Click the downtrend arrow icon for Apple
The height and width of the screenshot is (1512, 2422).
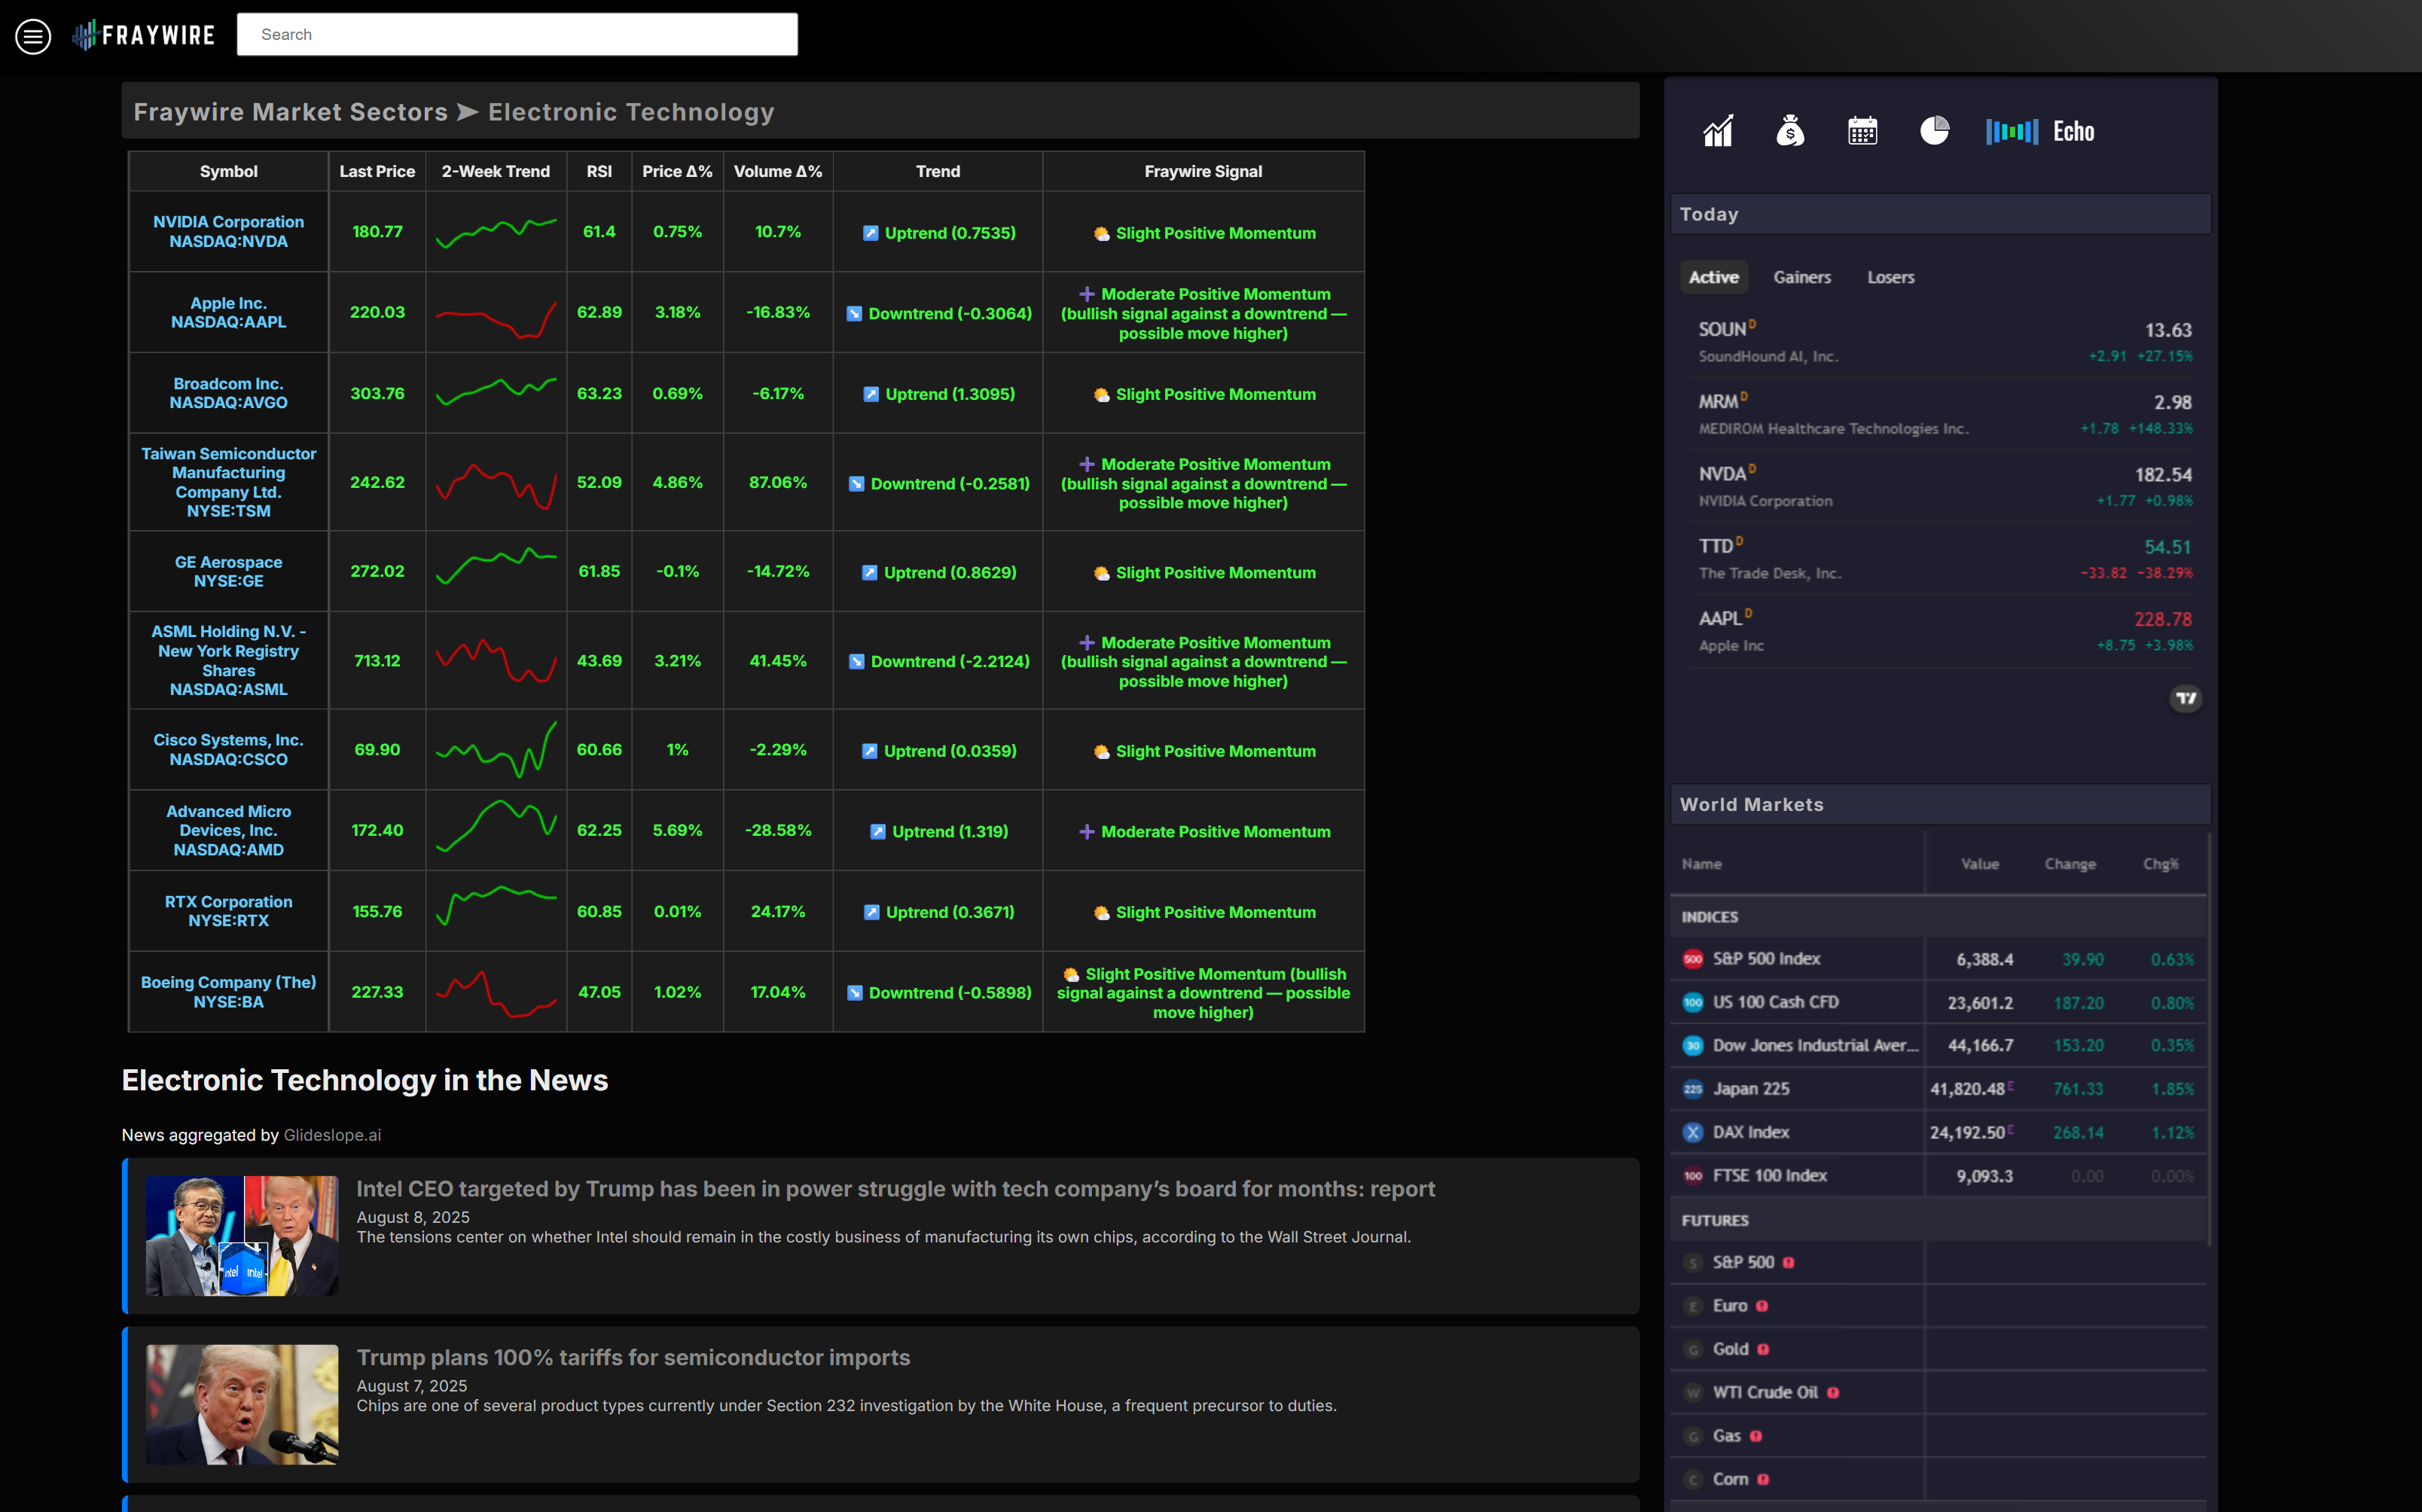click(x=854, y=314)
